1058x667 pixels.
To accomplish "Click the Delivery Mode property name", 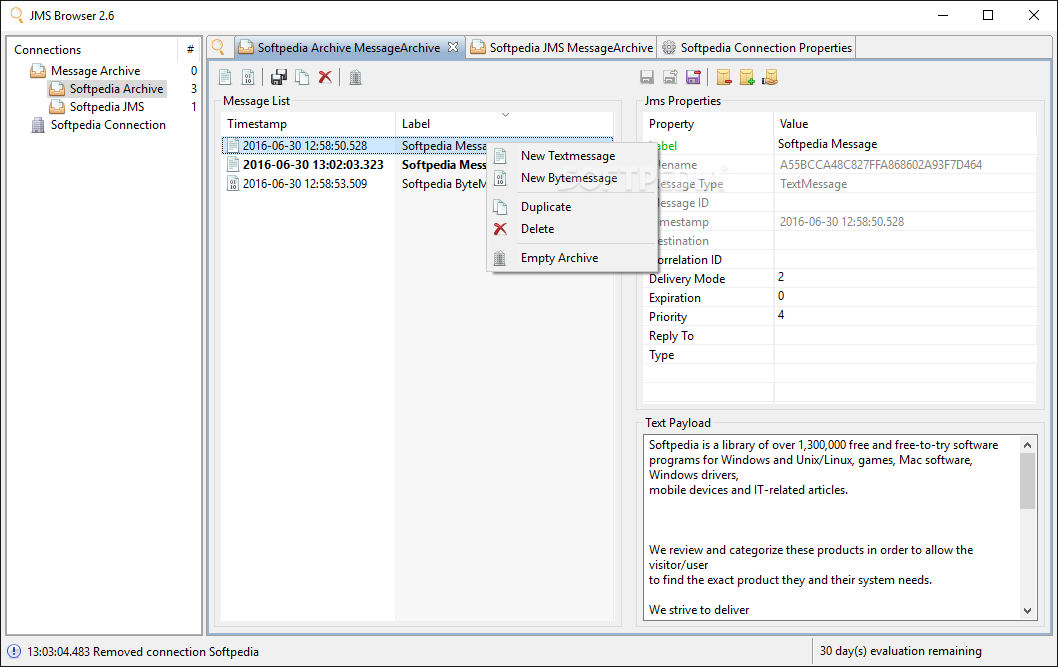I will (x=687, y=279).
